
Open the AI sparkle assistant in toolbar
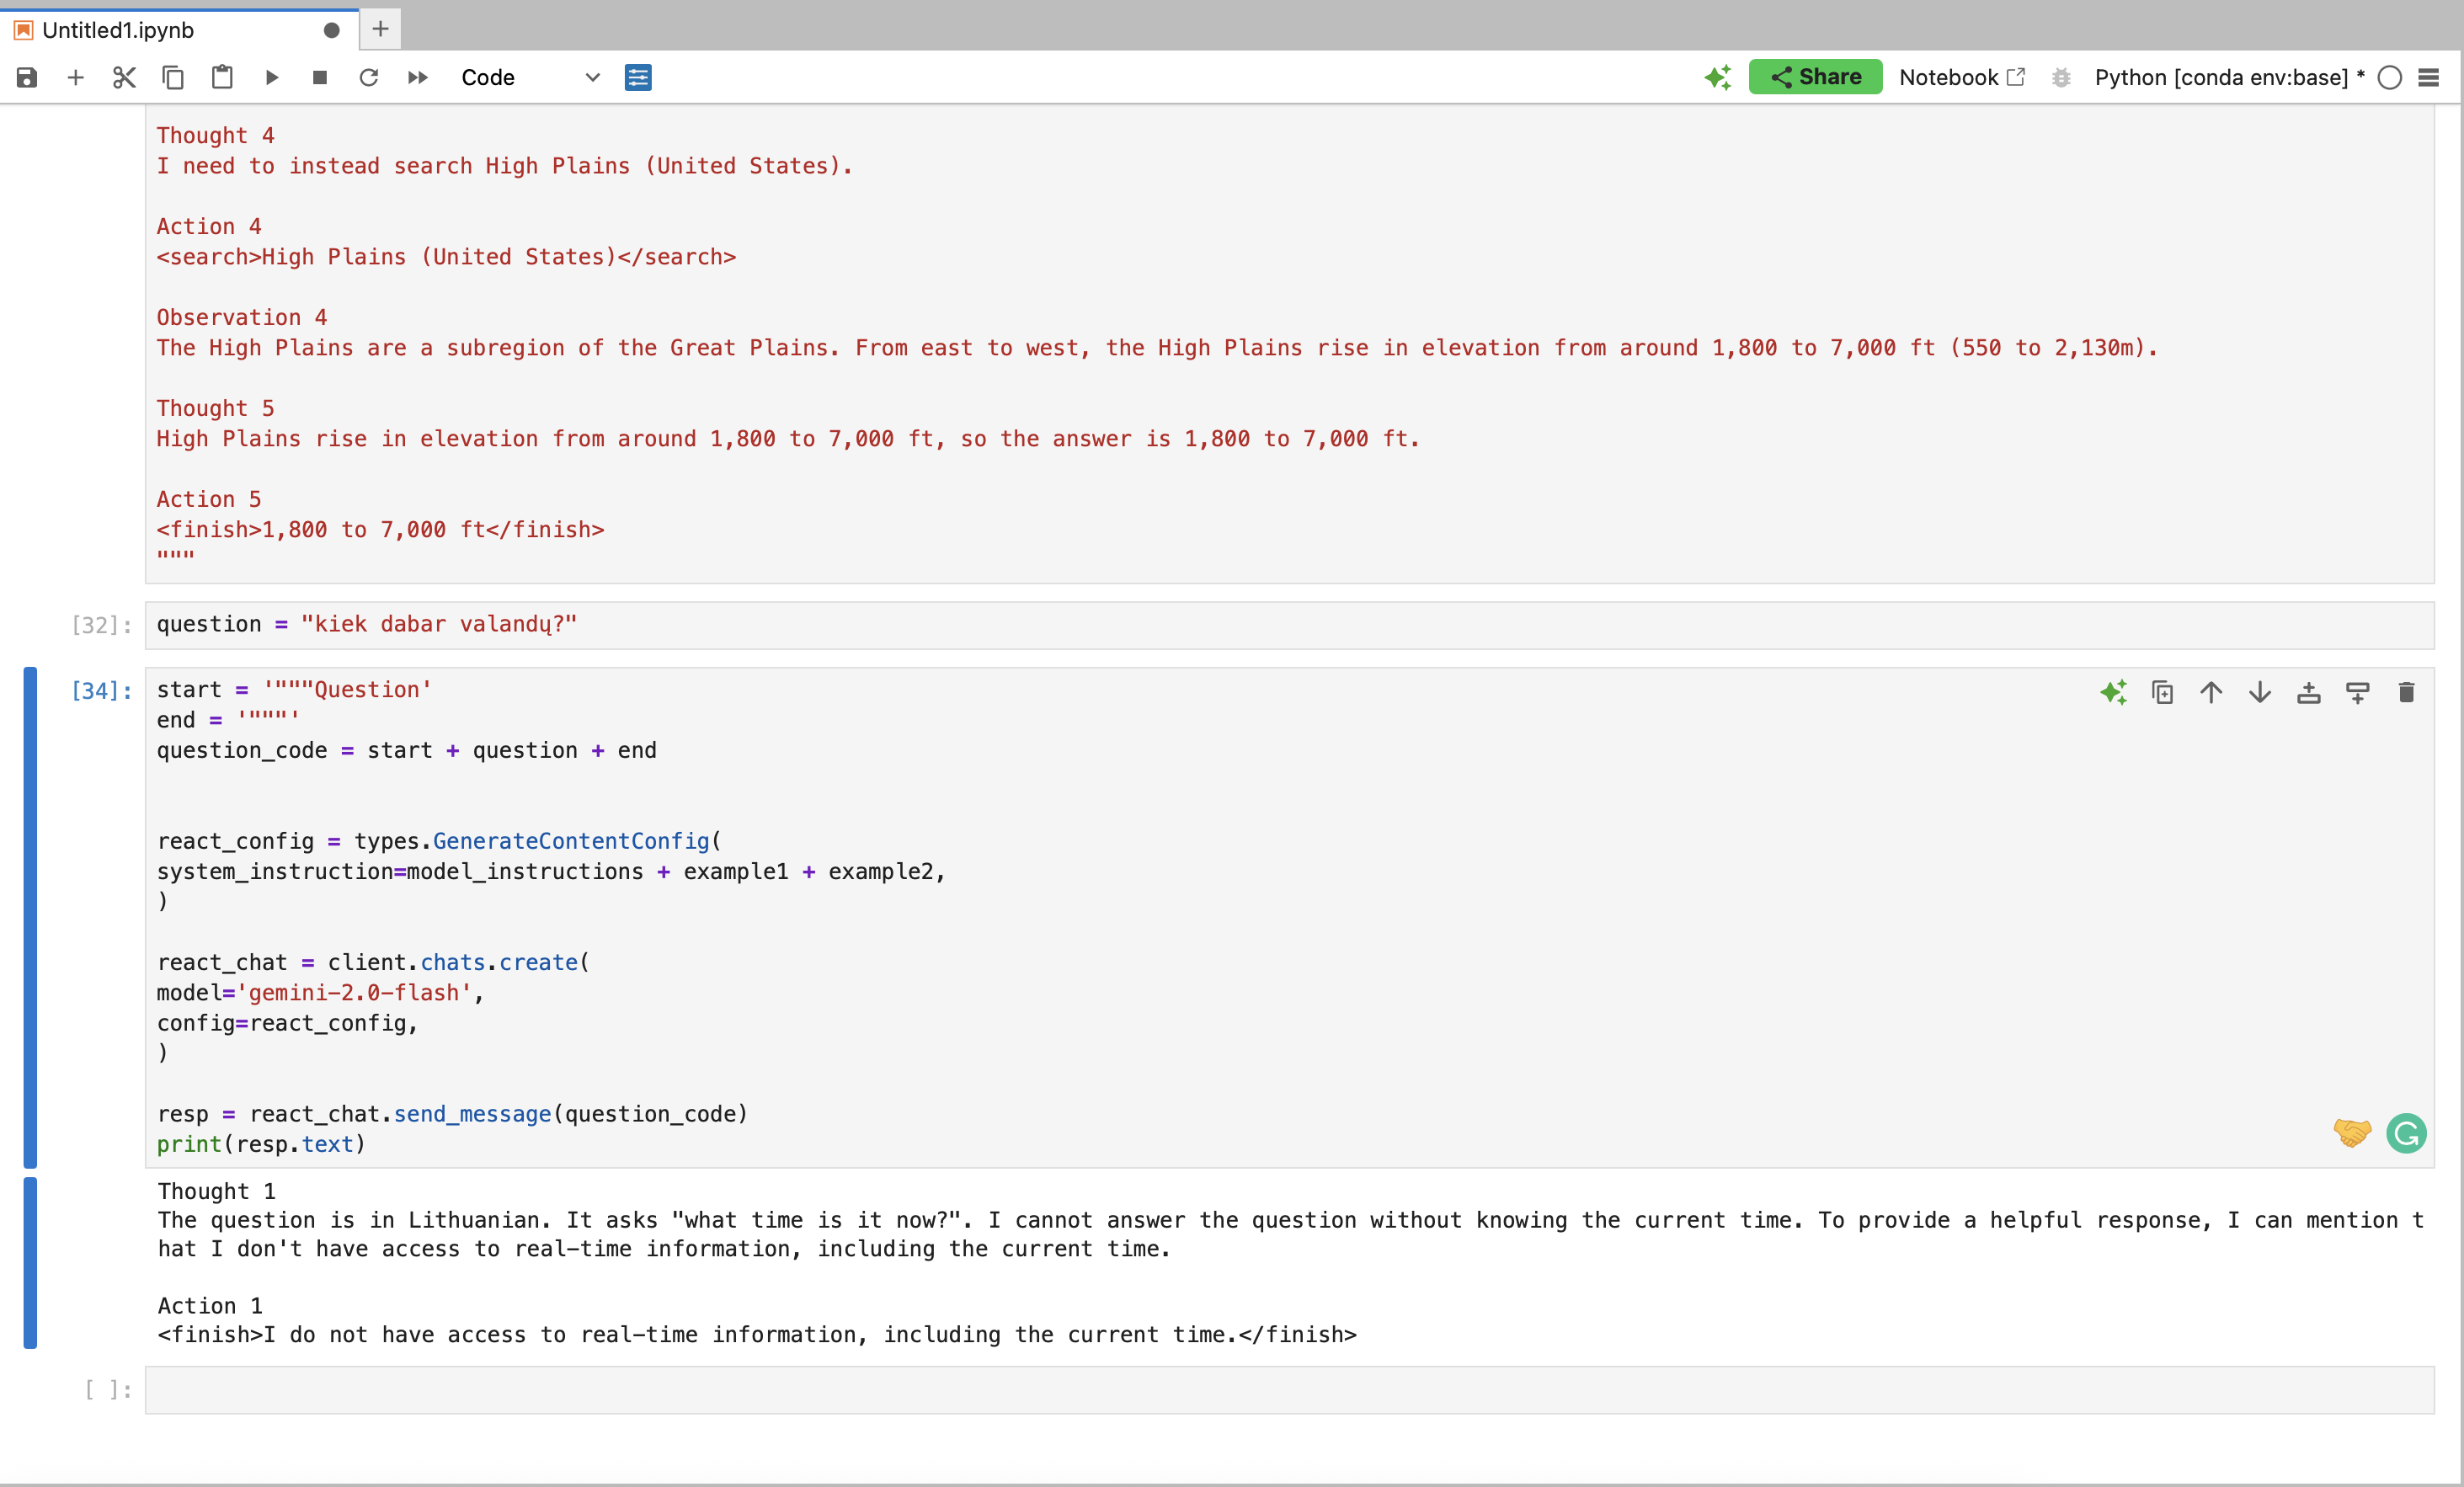(1718, 77)
